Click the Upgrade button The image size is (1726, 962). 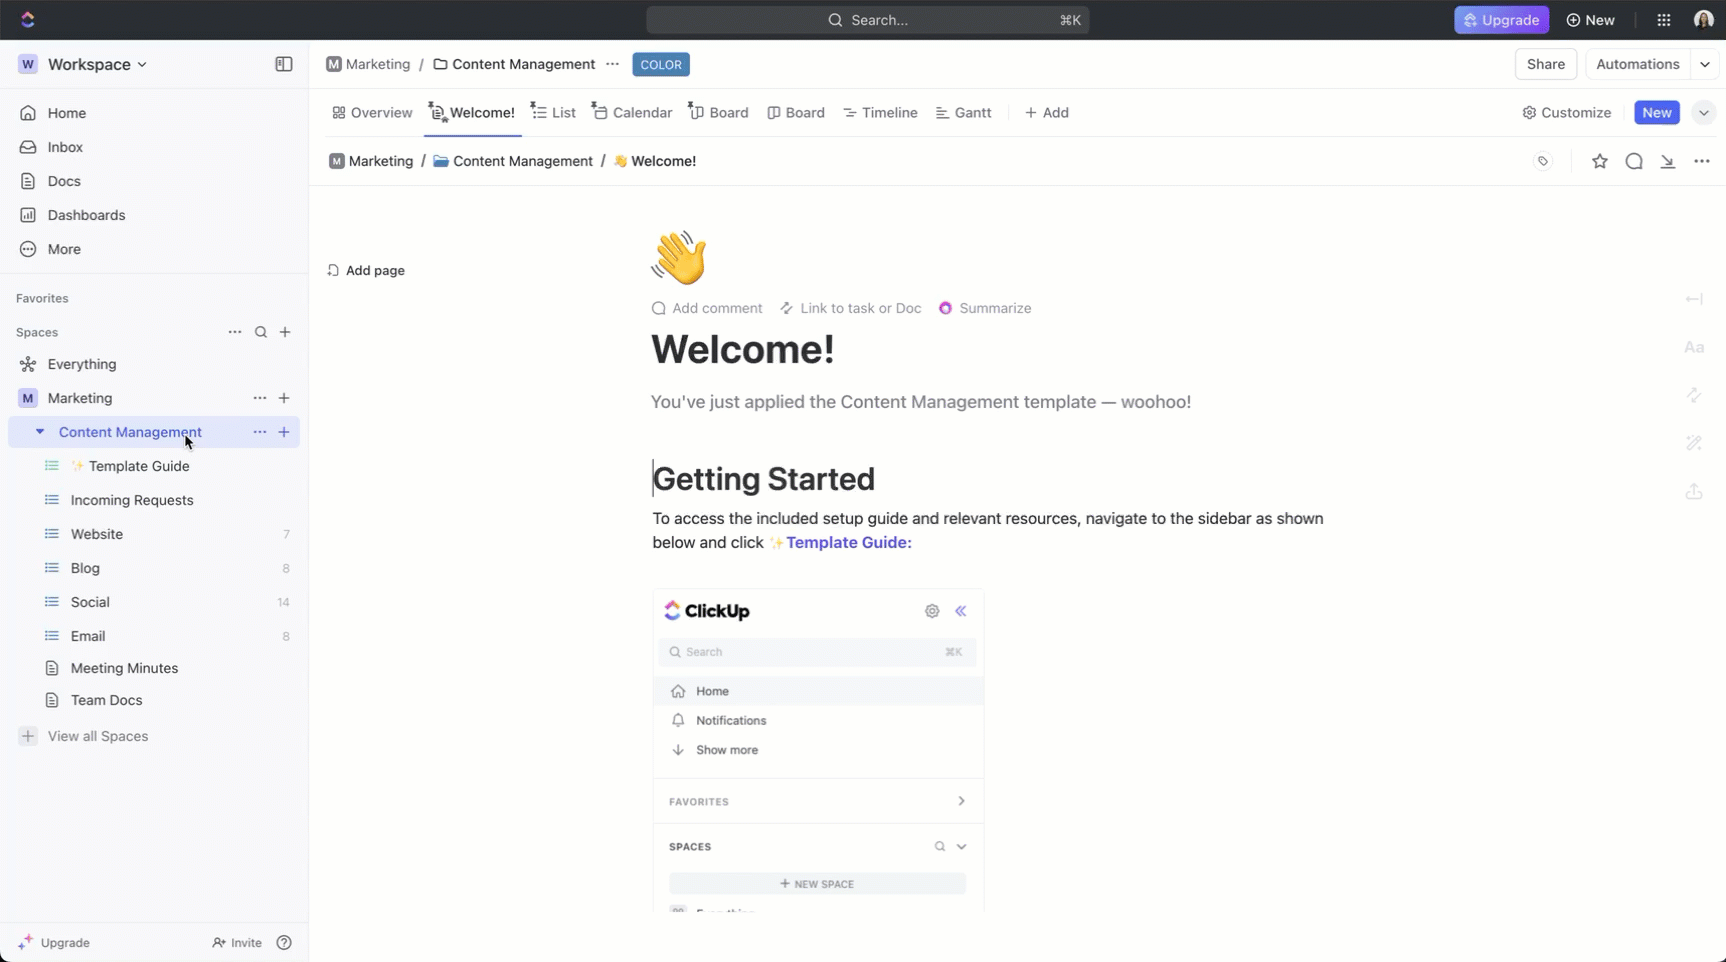(1502, 20)
